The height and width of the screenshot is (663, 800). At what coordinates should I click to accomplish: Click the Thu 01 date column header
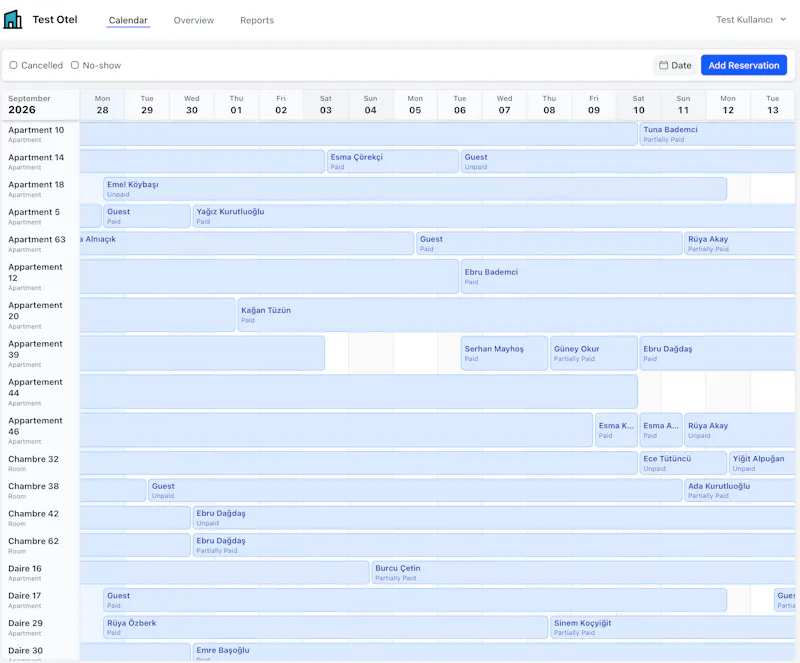tap(236, 105)
